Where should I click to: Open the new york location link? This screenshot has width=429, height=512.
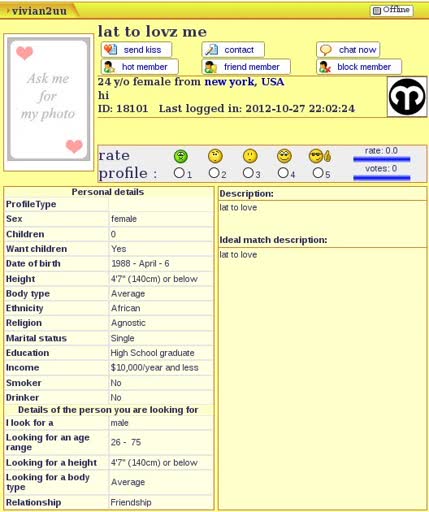click(229, 82)
